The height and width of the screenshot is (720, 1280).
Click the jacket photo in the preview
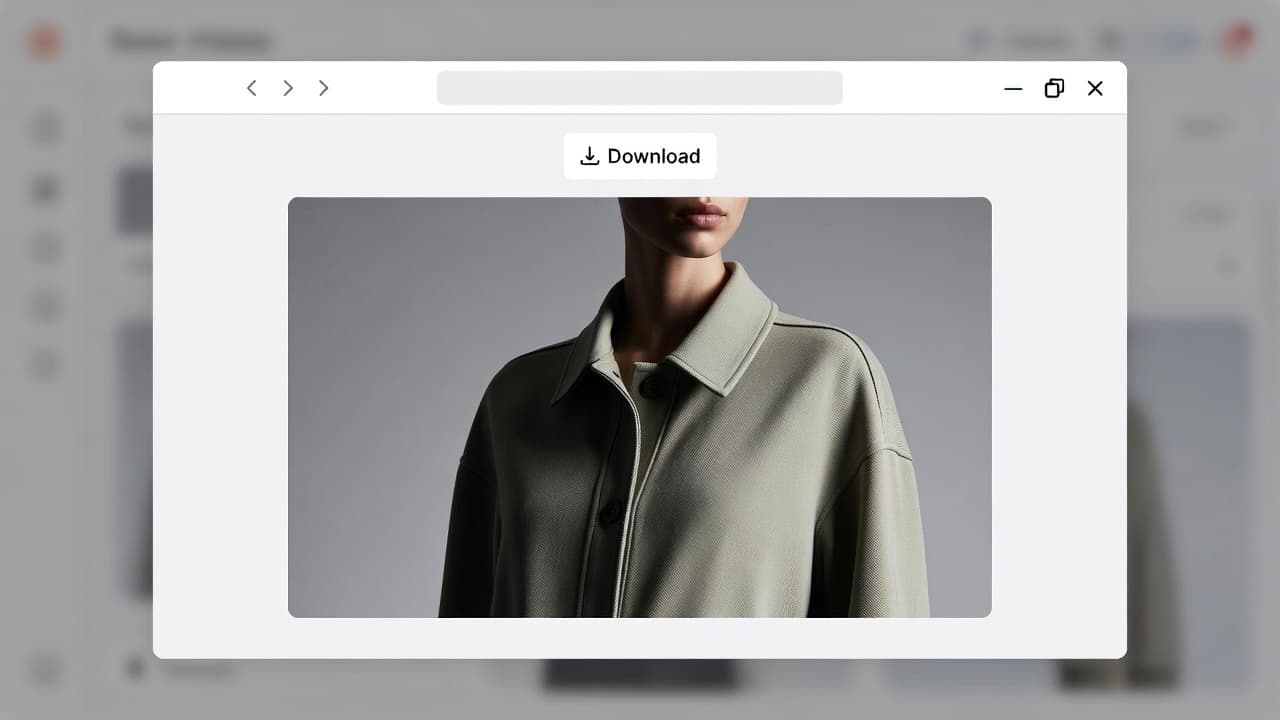click(x=640, y=407)
